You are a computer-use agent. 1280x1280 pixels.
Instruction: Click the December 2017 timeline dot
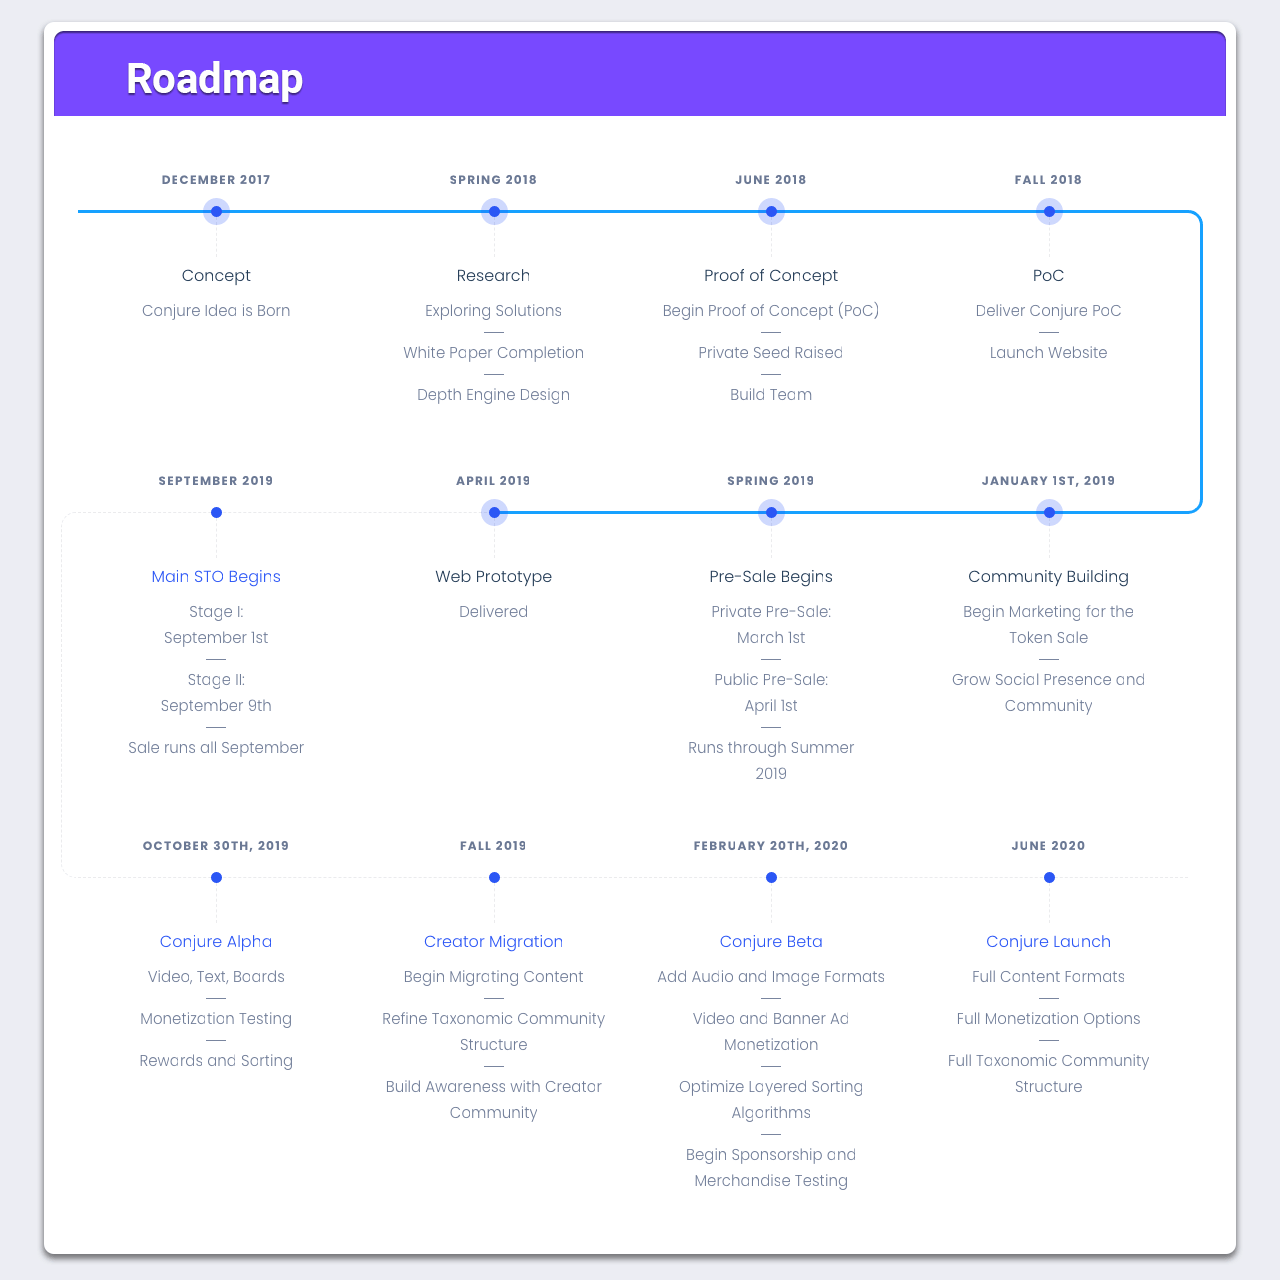click(x=216, y=211)
